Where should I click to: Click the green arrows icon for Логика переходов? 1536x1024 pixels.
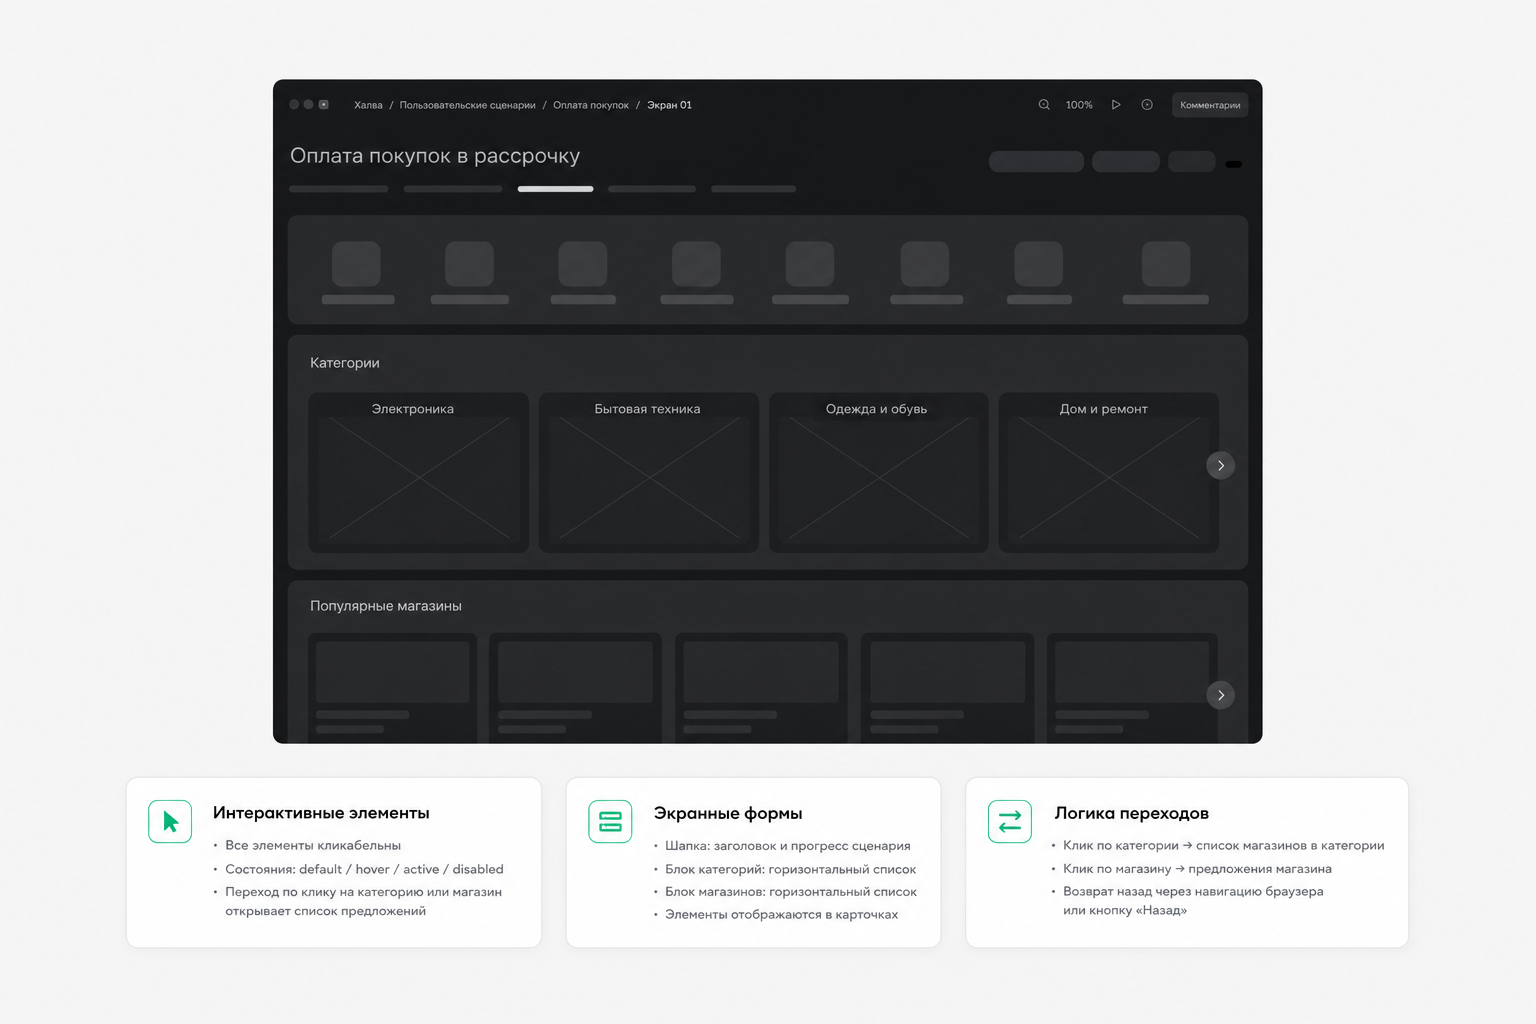click(x=1010, y=822)
